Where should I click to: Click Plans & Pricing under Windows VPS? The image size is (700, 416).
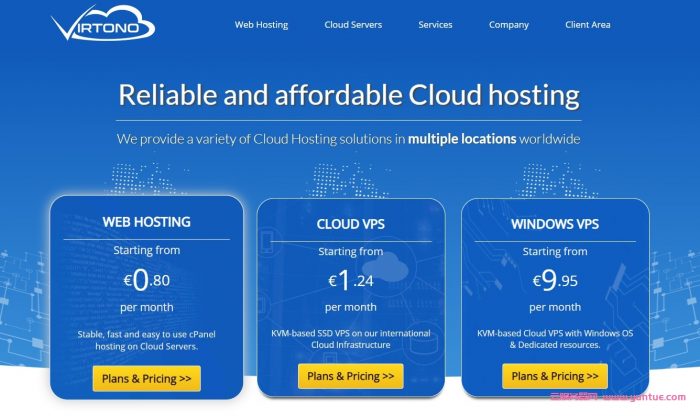point(555,376)
